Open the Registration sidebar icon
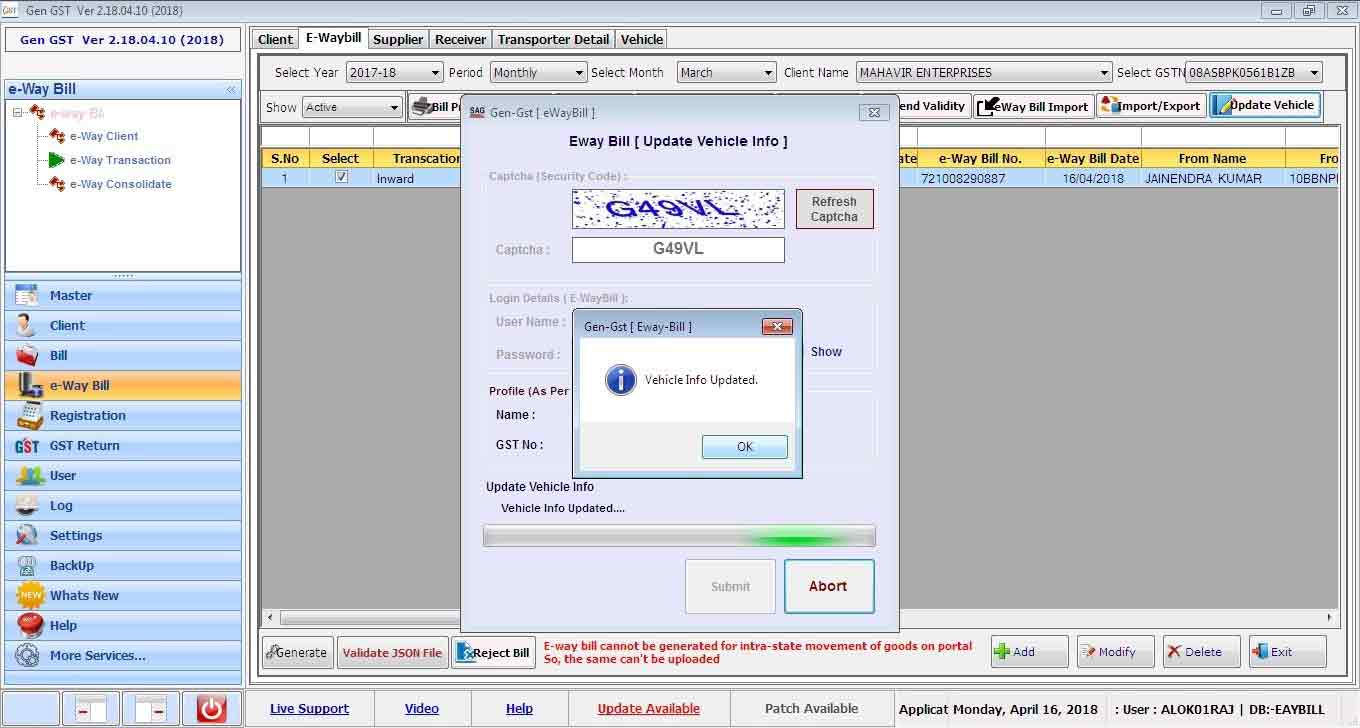Image resolution: width=1360 pixels, height=728 pixels. tap(29, 416)
